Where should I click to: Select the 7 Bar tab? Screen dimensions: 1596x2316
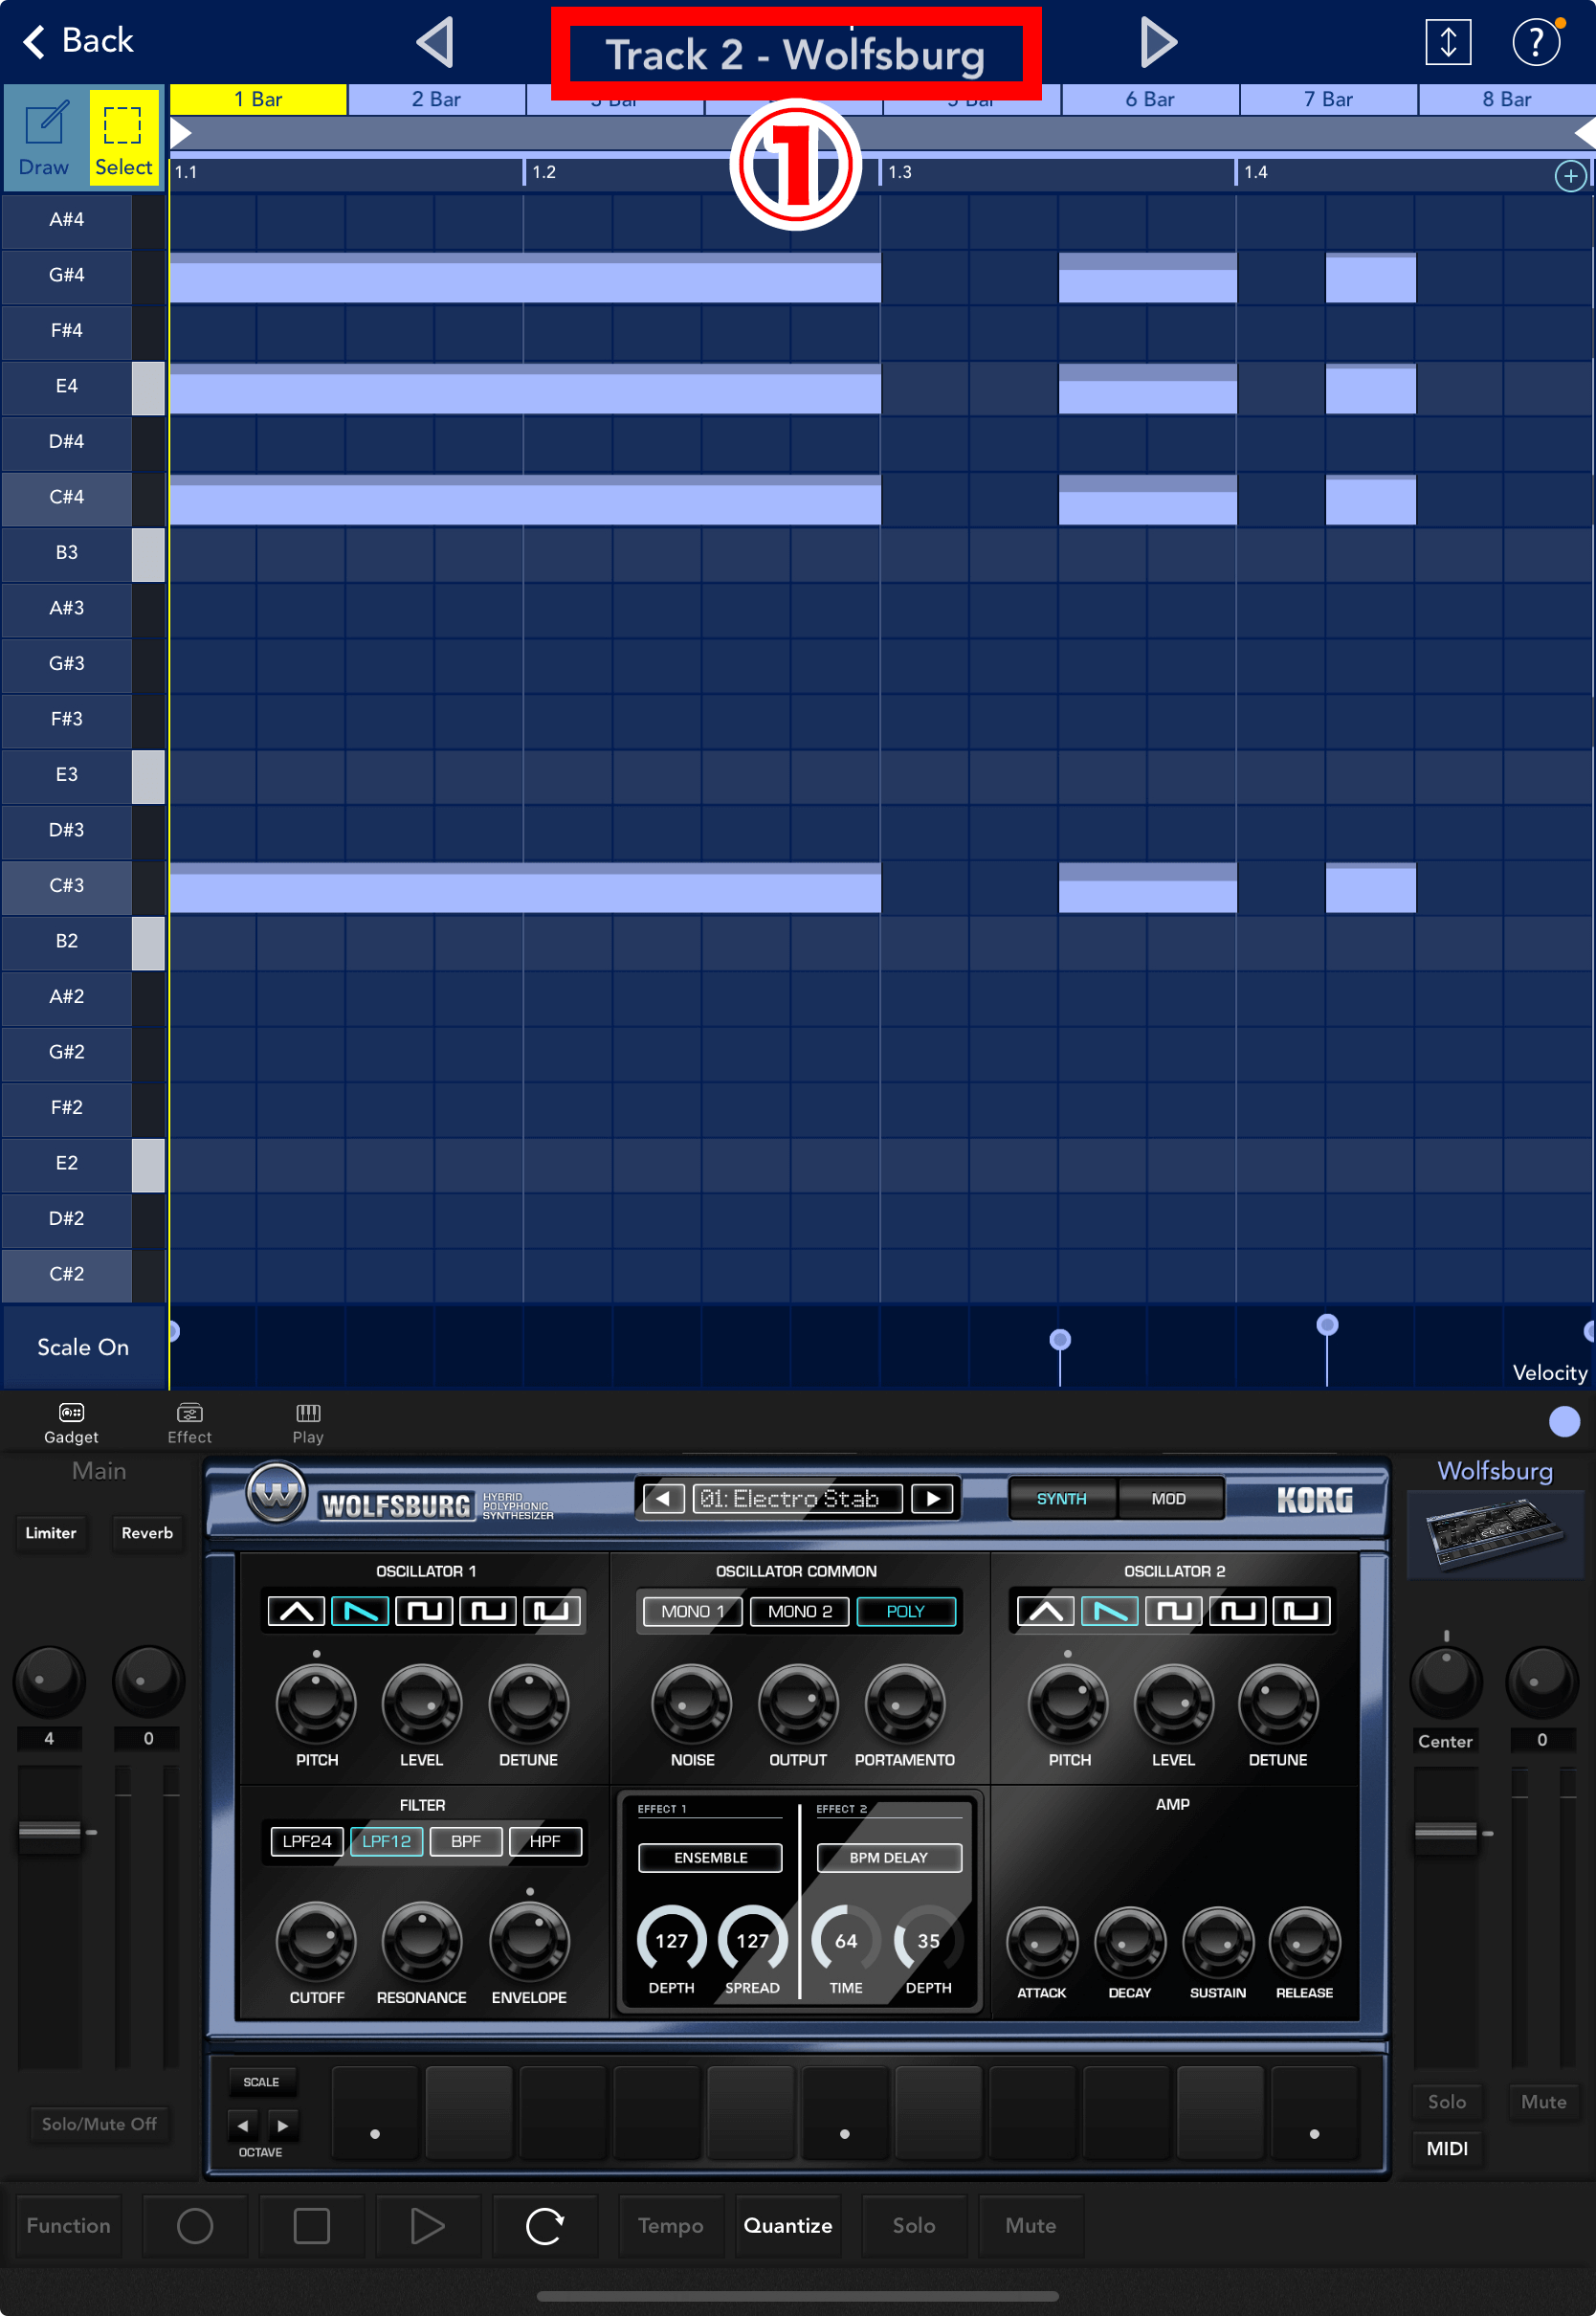click(1328, 99)
